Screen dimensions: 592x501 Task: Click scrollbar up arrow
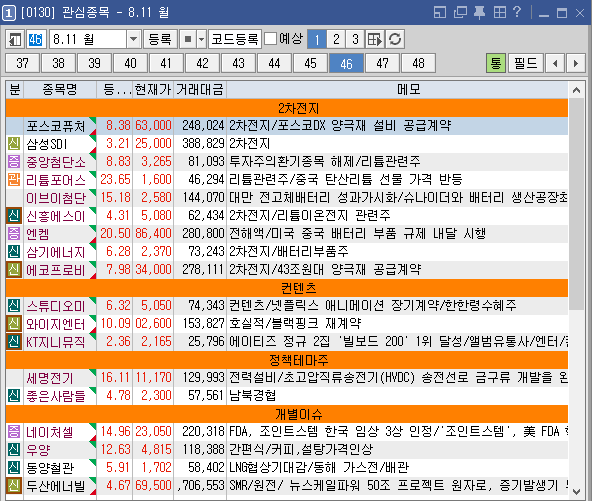[577, 90]
